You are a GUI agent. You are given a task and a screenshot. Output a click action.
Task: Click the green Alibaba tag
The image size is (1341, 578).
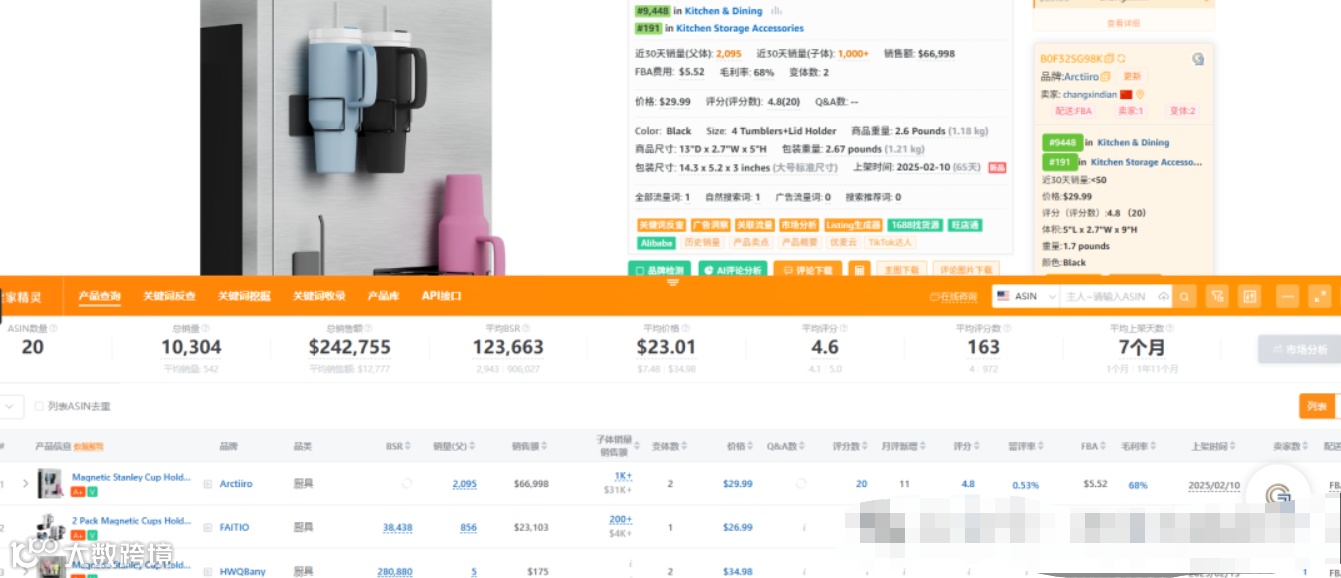[656, 242]
